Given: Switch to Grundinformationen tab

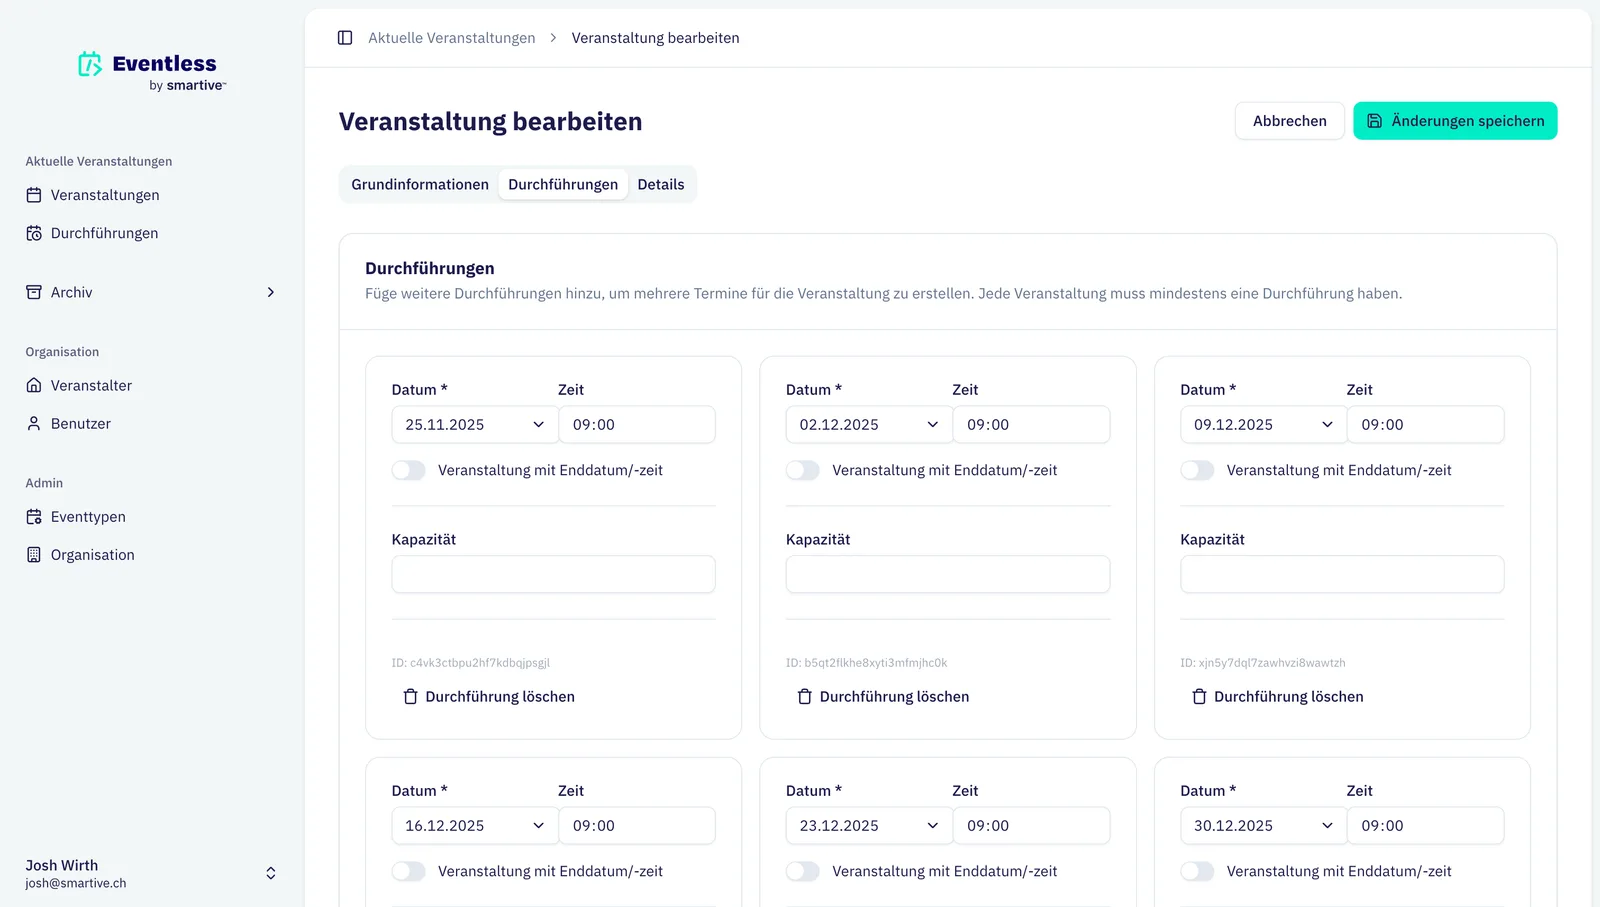Looking at the screenshot, I should click(420, 184).
